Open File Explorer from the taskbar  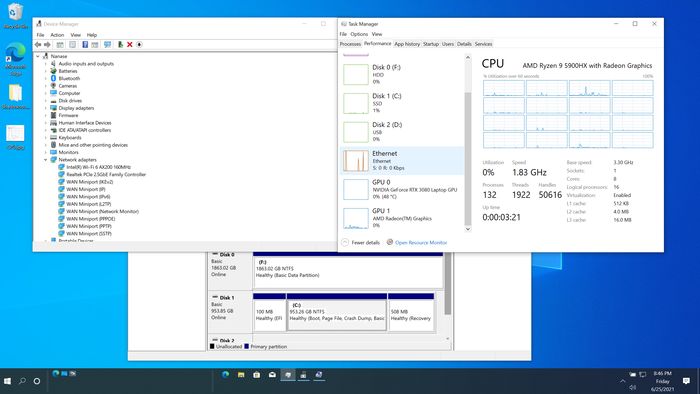click(241, 375)
